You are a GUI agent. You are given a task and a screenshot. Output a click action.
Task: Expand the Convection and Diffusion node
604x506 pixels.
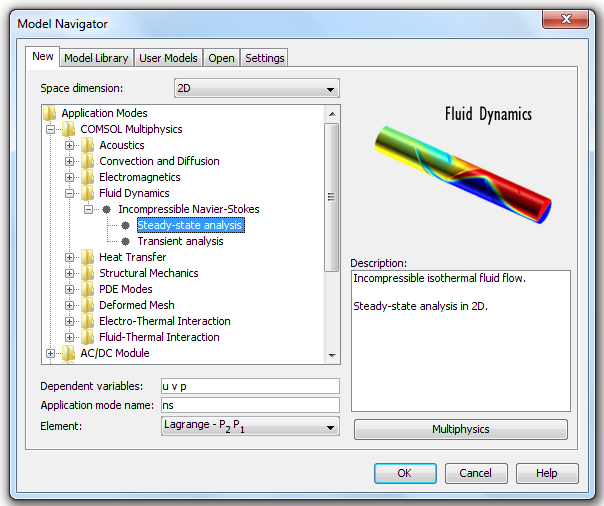pyautogui.click(x=69, y=161)
